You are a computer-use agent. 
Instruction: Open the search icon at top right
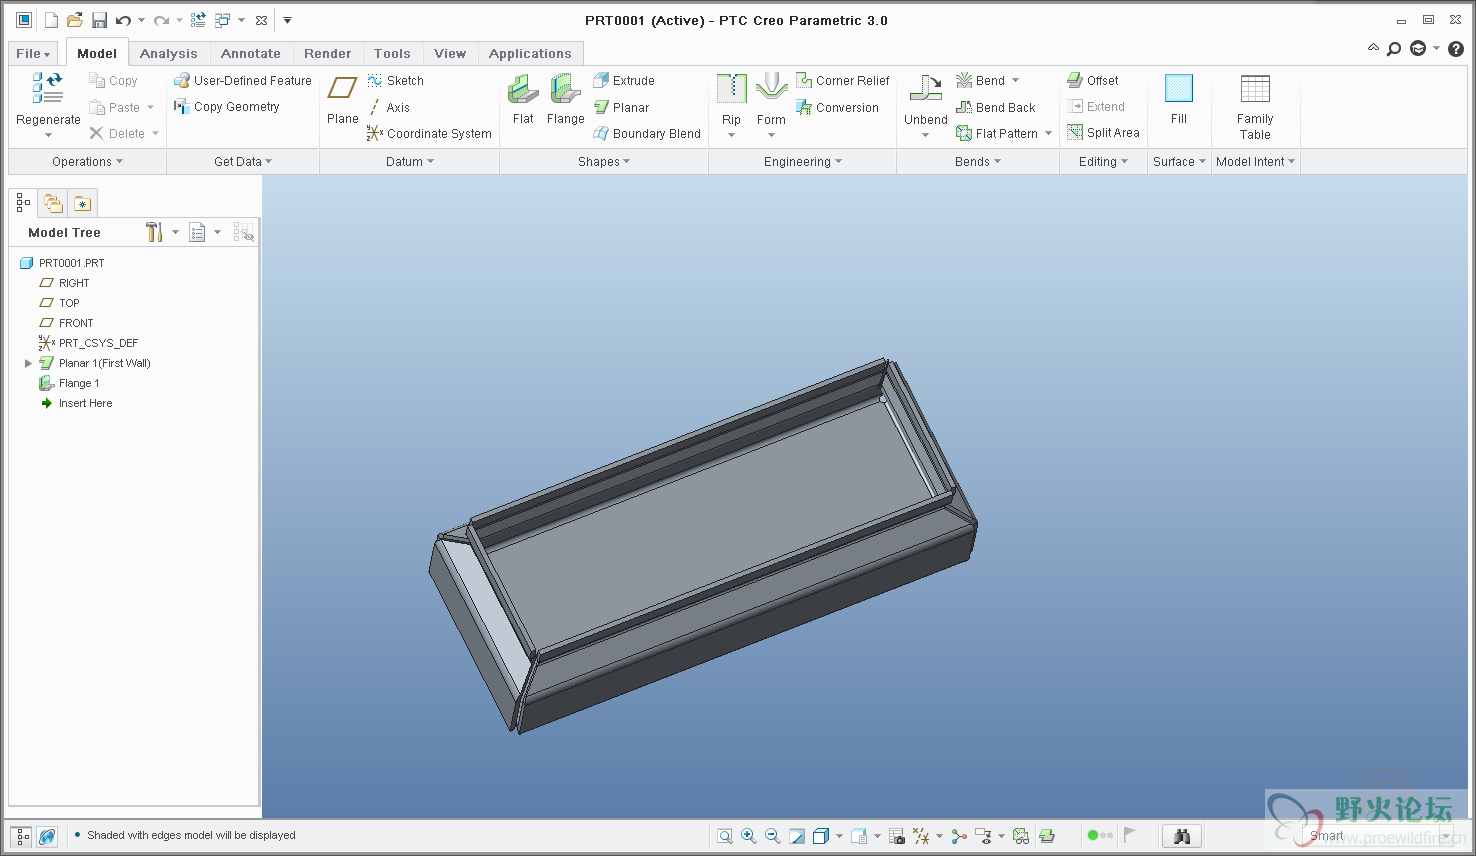pos(1394,49)
